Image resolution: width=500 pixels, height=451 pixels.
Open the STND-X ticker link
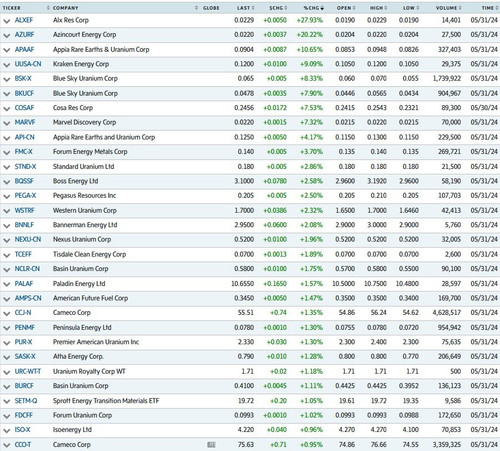tap(25, 166)
